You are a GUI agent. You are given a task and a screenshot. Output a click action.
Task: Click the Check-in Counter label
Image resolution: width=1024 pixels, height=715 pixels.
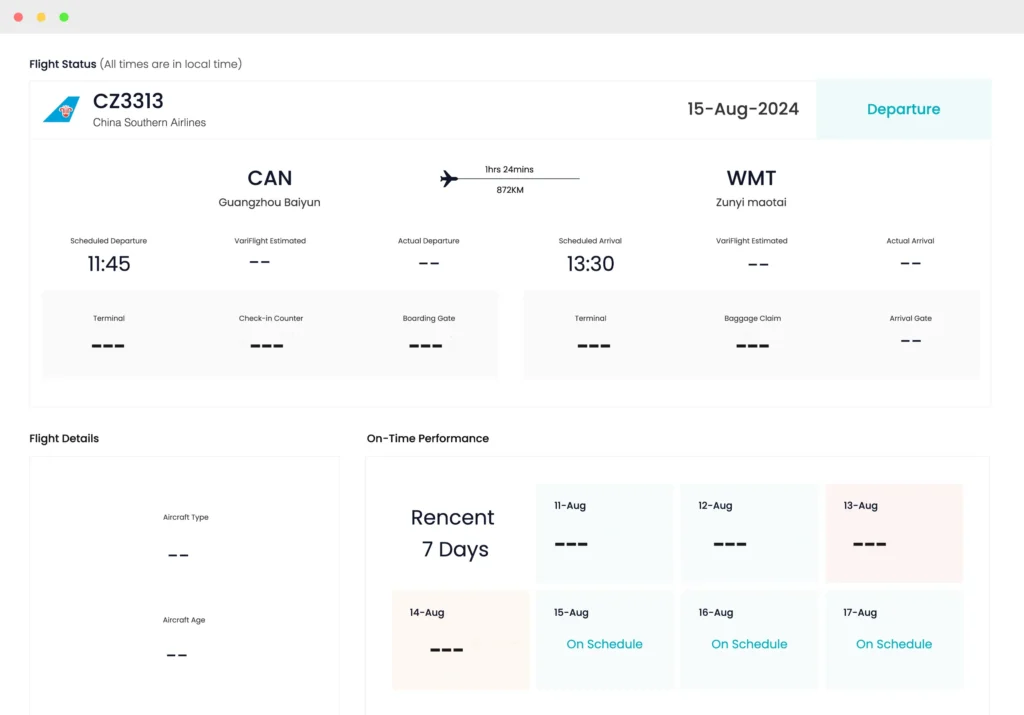[271, 319]
